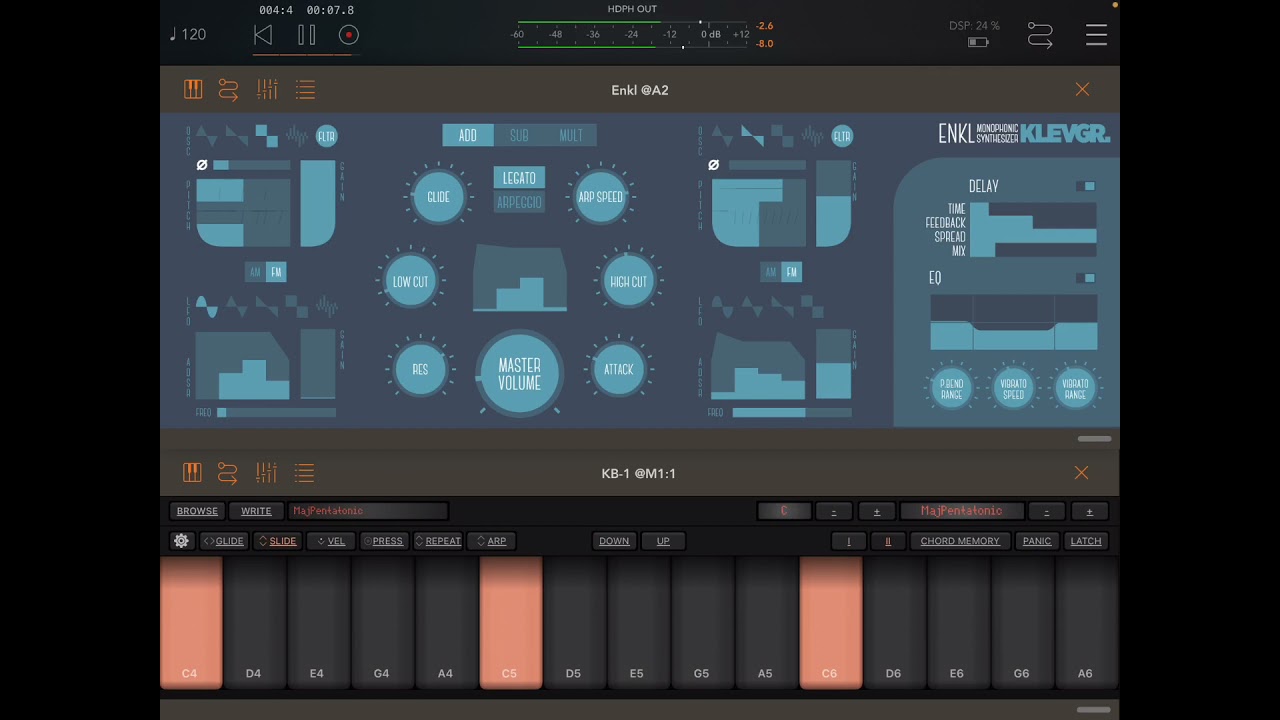
Task: Click the CHORD MEMORY button
Action: (960, 541)
